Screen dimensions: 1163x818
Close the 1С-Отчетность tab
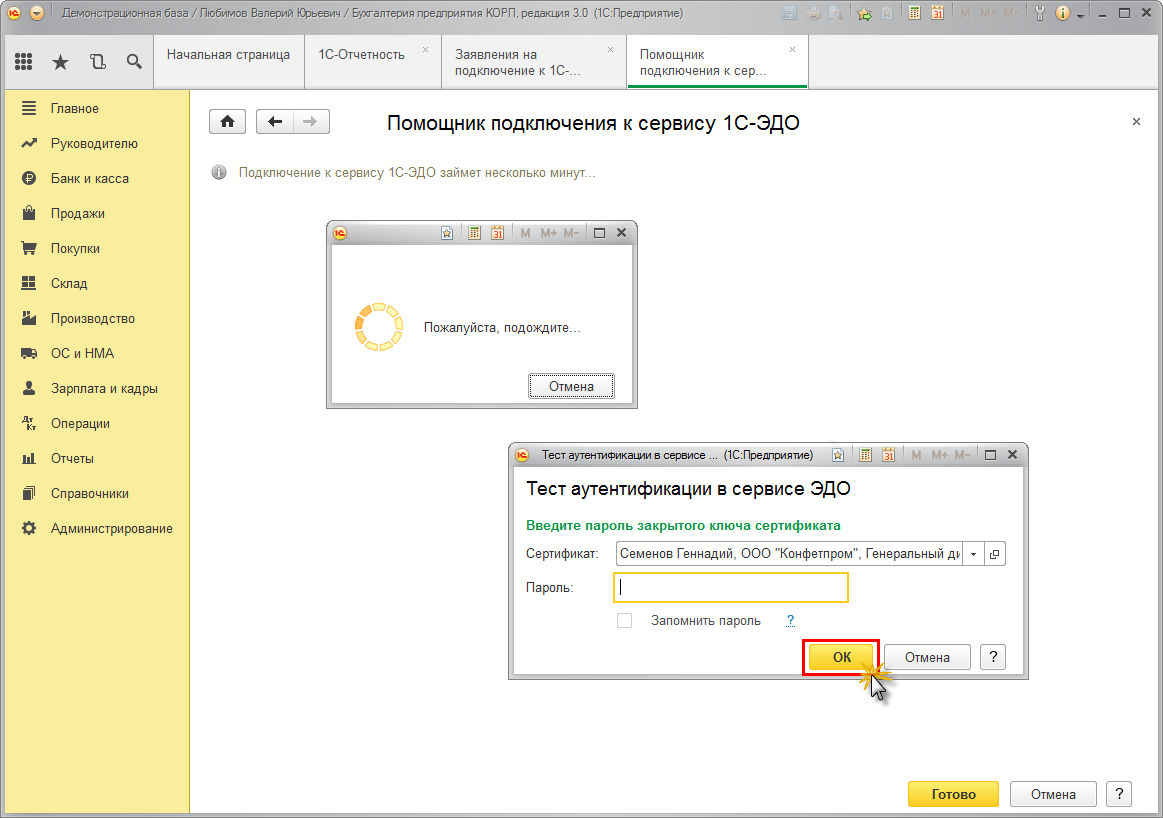(x=426, y=50)
